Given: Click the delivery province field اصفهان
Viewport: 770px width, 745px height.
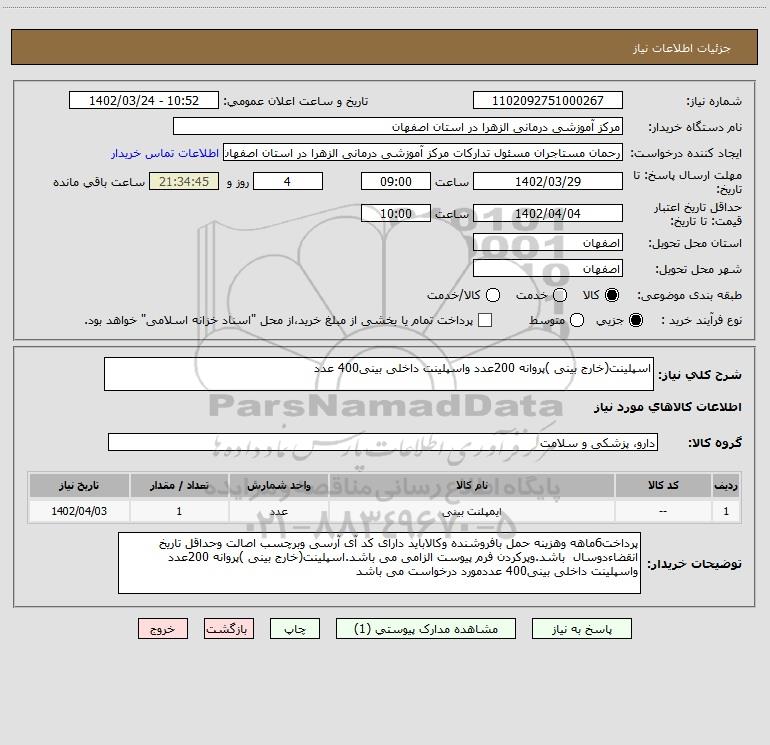Looking at the screenshot, I should tap(548, 242).
